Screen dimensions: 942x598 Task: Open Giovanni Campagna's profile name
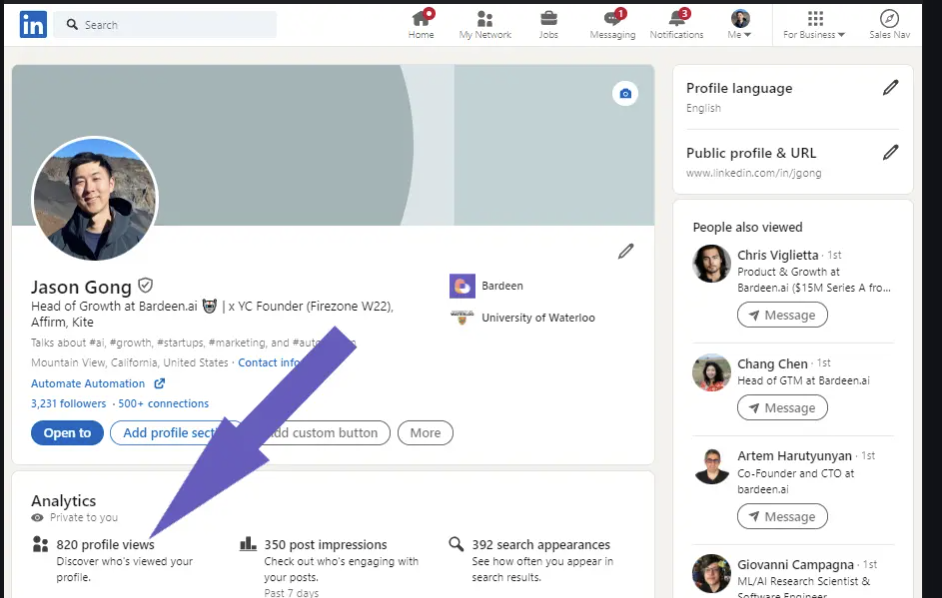click(795, 564)
